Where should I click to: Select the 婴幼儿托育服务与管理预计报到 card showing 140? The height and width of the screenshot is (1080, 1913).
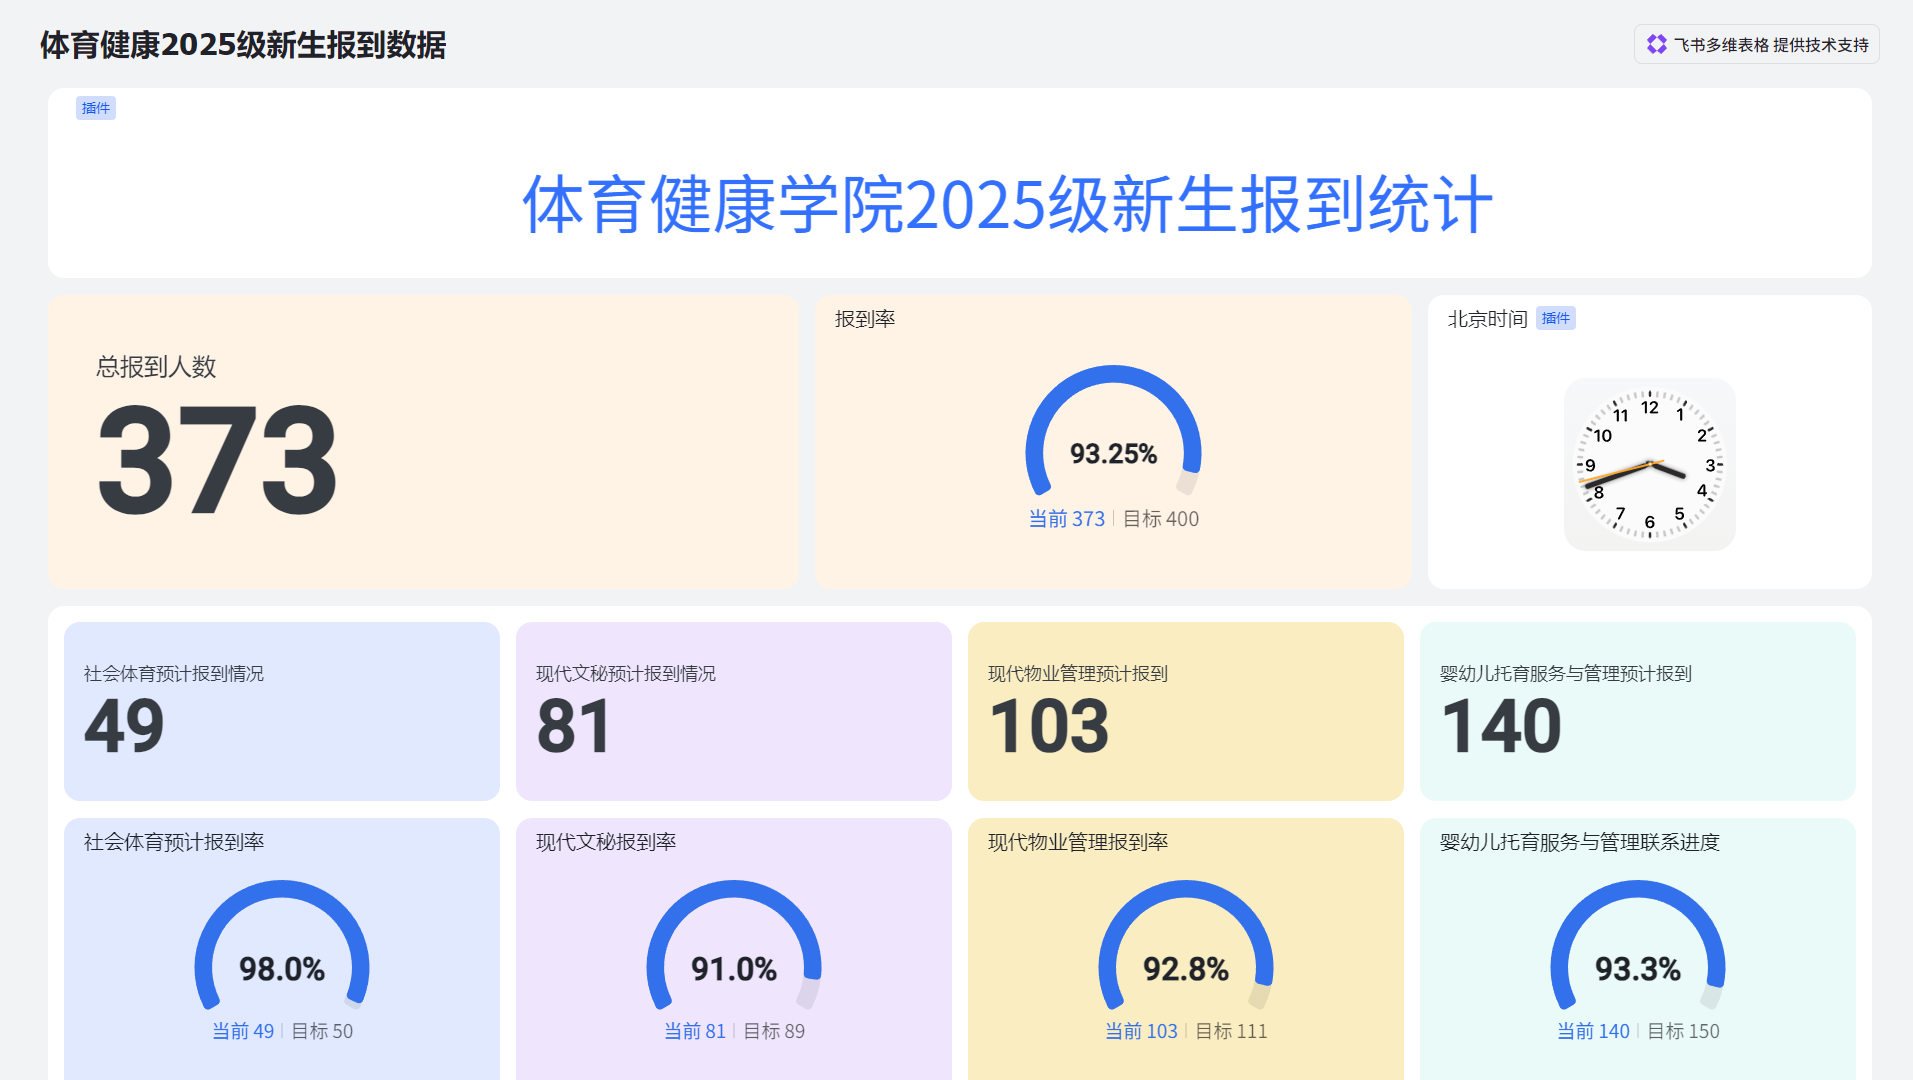pyautogui.click(x=1637, y=711)
